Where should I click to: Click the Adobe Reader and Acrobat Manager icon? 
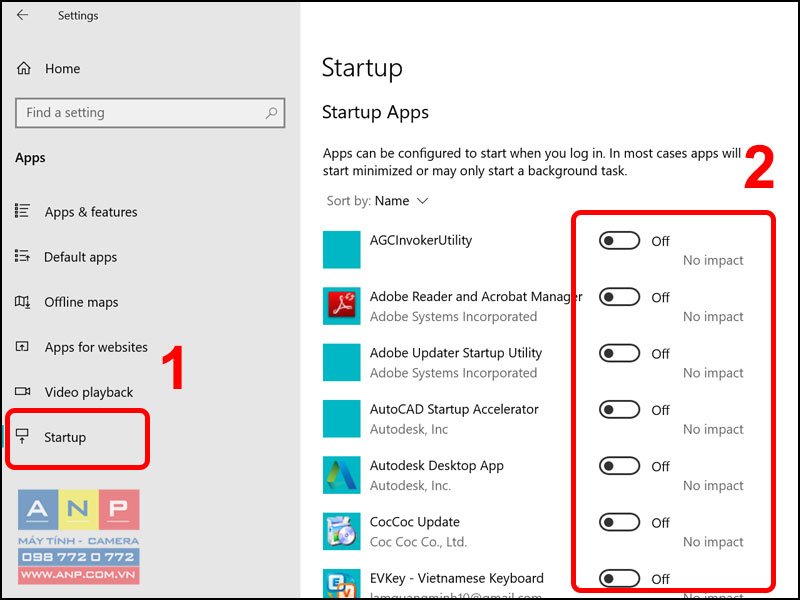(x=341, y=306)
